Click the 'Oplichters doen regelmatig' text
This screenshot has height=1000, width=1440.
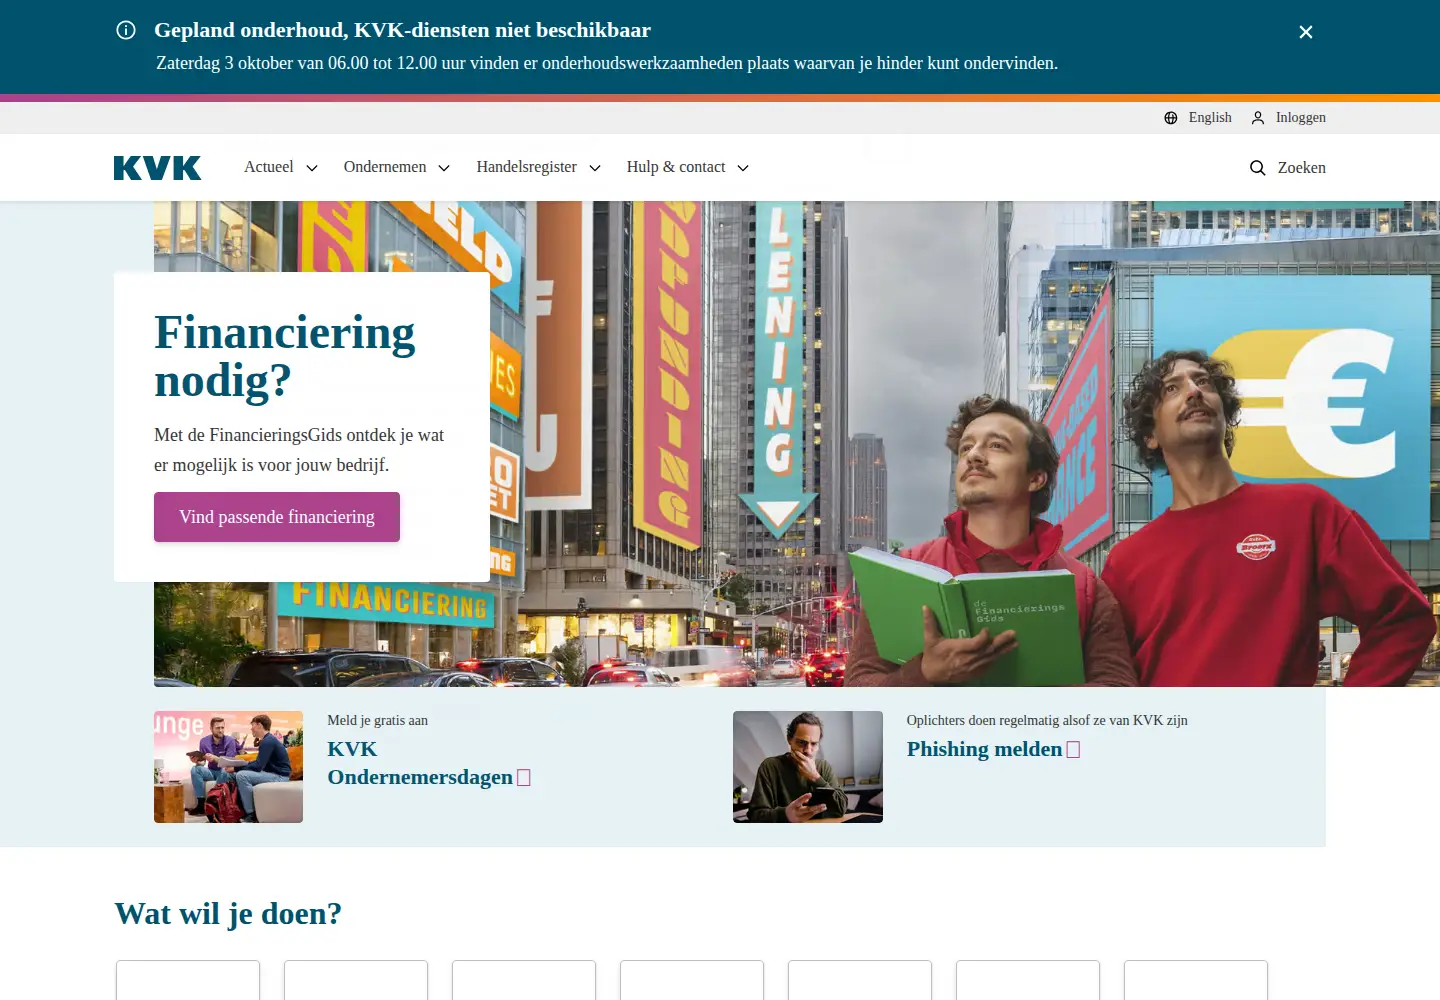pyautogui.click(x=1047, y=721)
